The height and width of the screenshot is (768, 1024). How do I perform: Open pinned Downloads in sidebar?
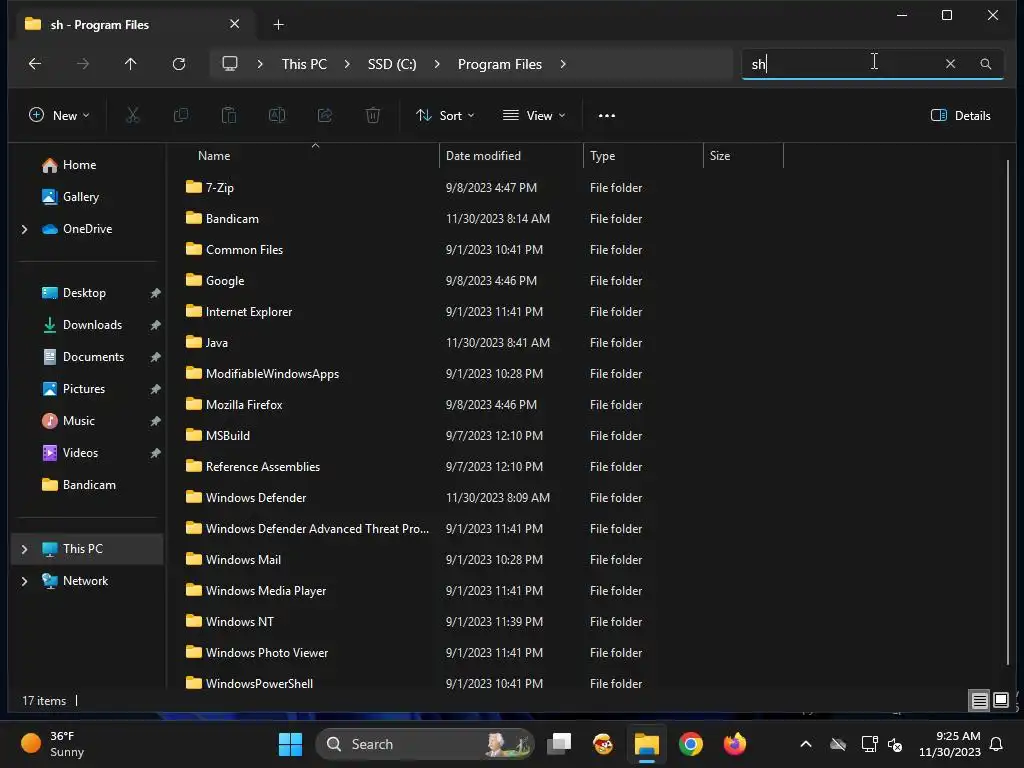[92, 325]
